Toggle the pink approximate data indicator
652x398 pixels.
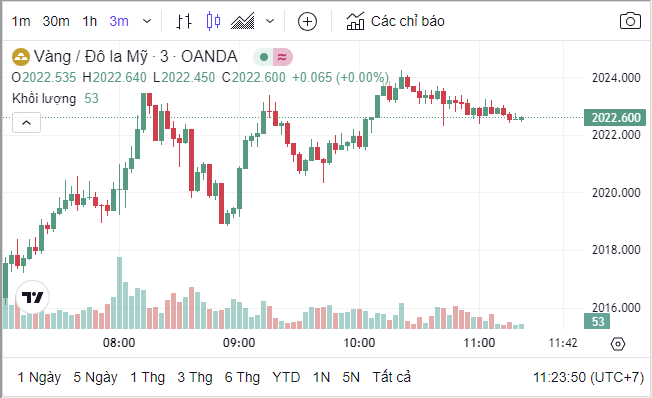click(282, 57)
